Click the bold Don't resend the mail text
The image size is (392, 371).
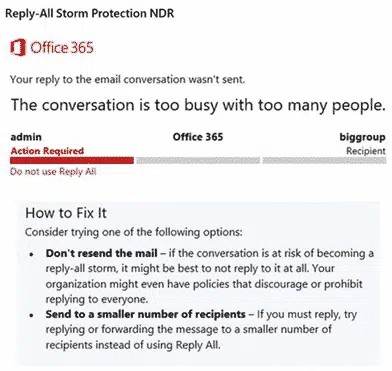click(x=102, y=253)
